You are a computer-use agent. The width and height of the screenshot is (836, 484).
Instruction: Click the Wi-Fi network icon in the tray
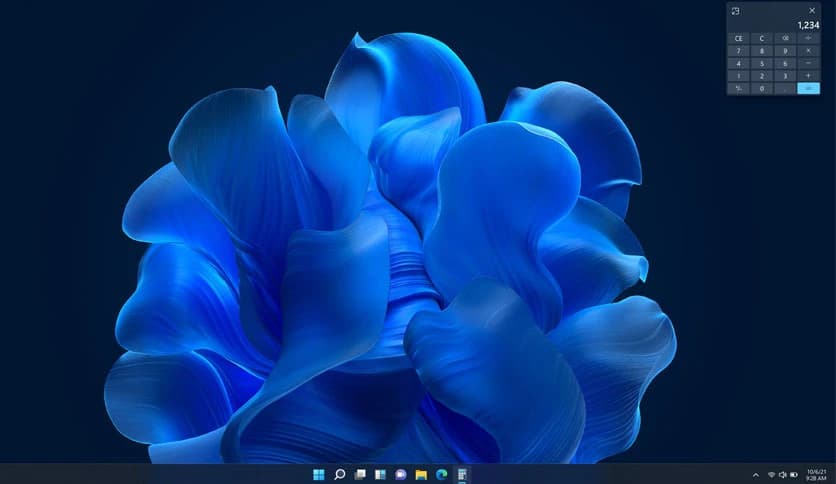(771, 475)
